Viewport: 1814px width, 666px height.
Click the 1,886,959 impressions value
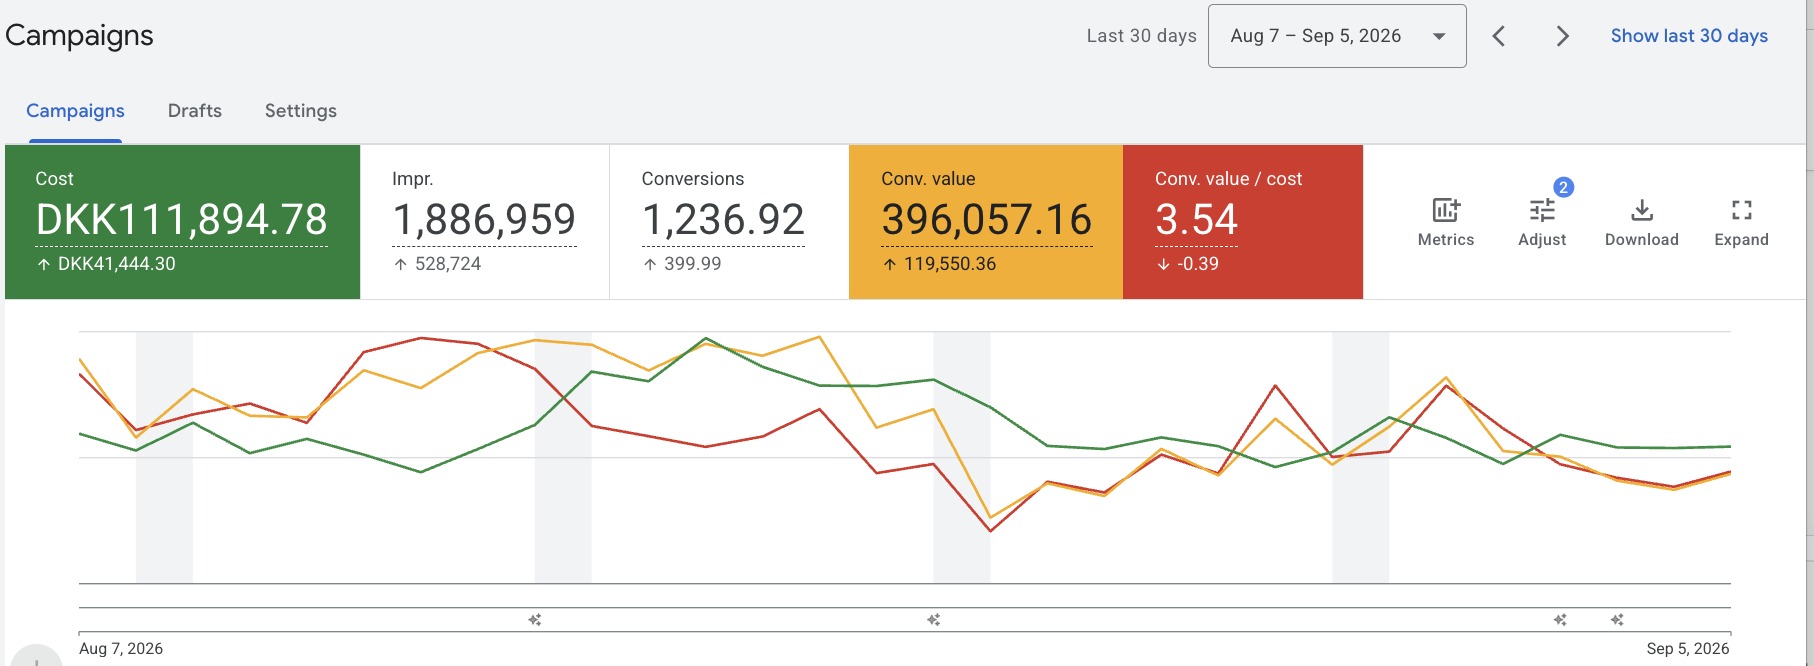(x=484, y=220)
